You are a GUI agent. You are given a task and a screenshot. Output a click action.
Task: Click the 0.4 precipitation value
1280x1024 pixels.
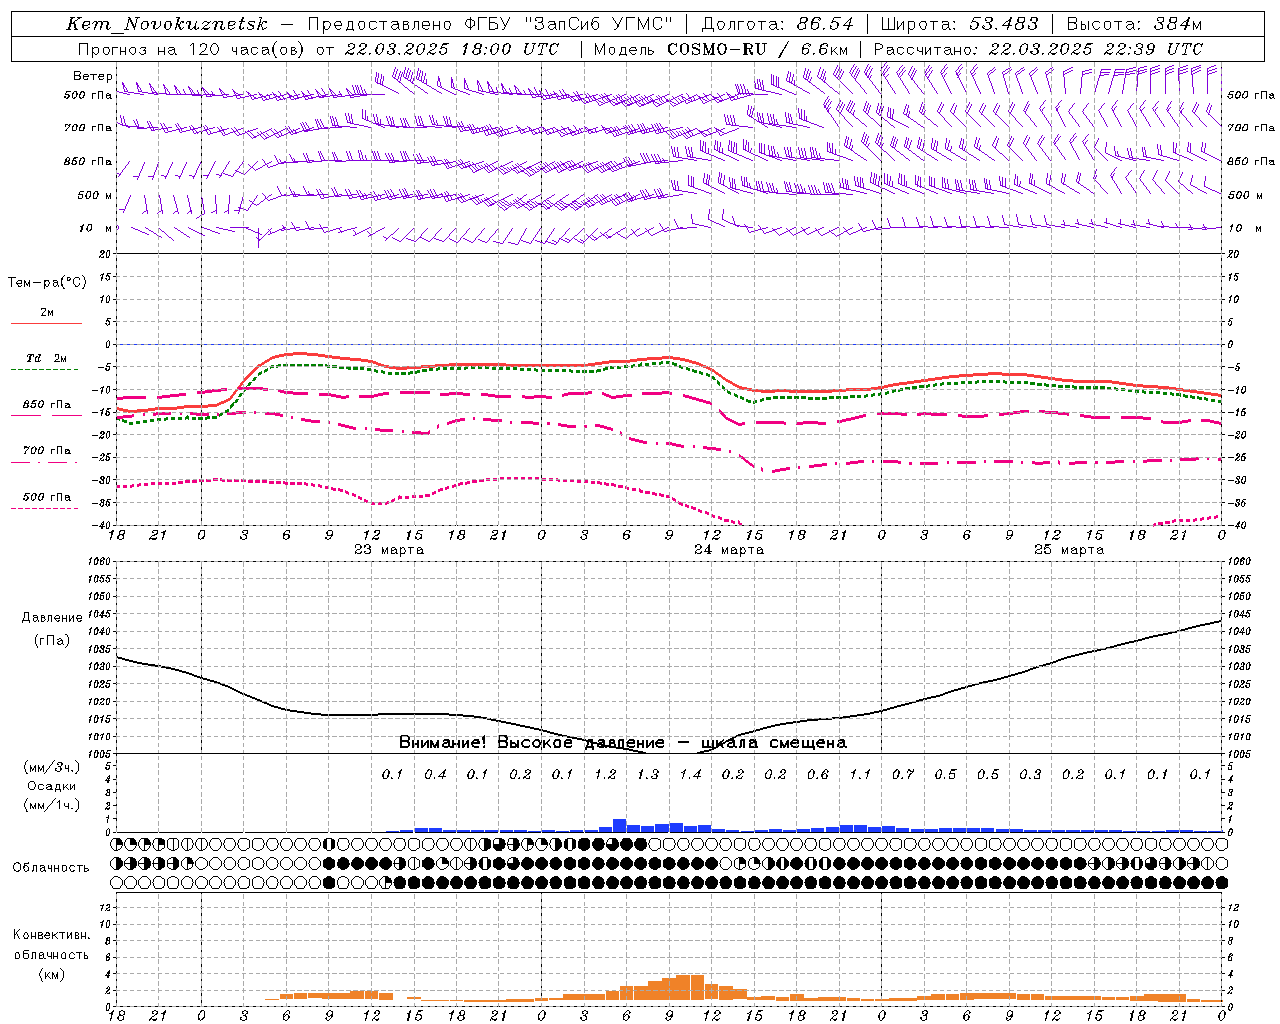[435, 774]
